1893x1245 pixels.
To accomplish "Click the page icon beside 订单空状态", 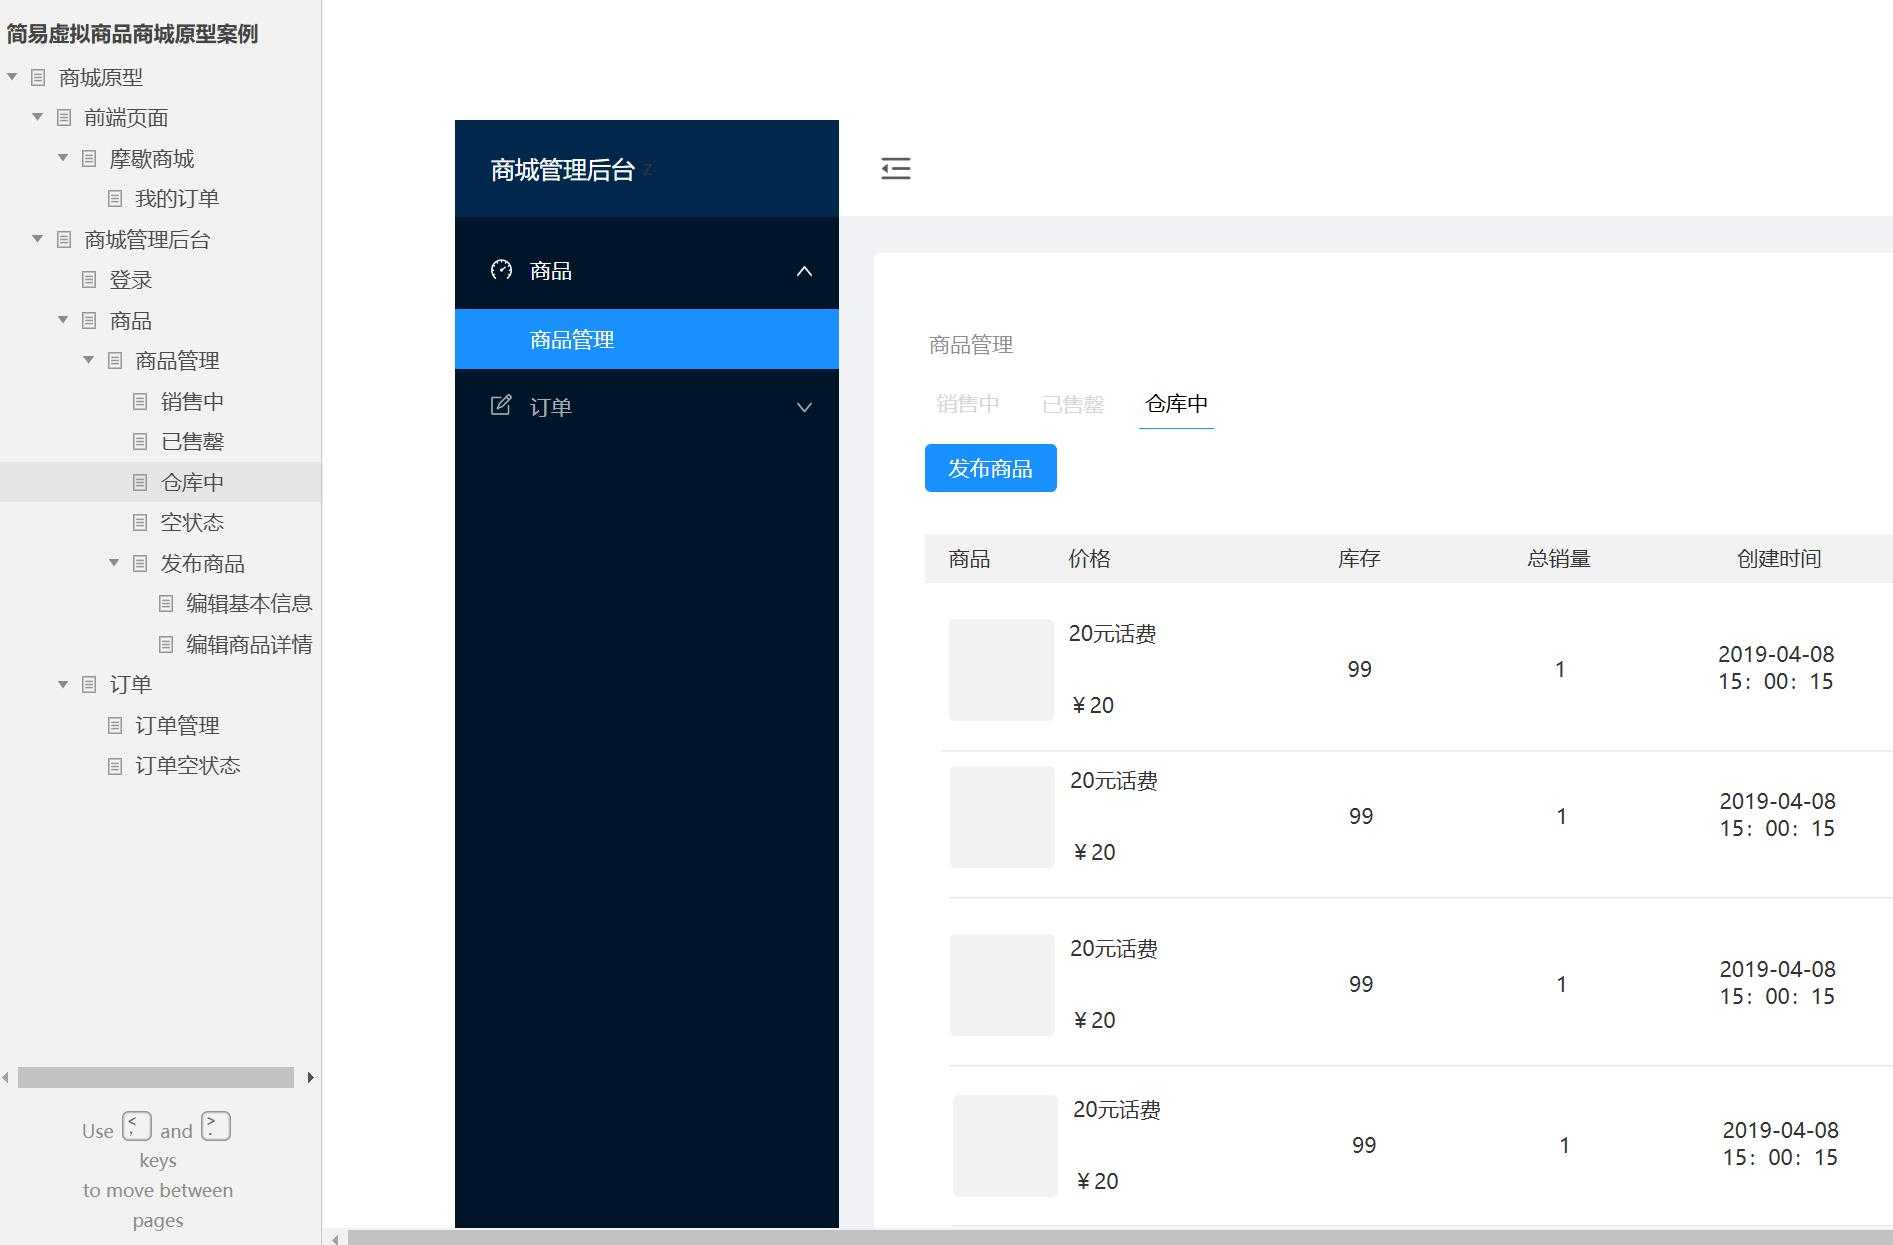I will (x=114, y=765).
